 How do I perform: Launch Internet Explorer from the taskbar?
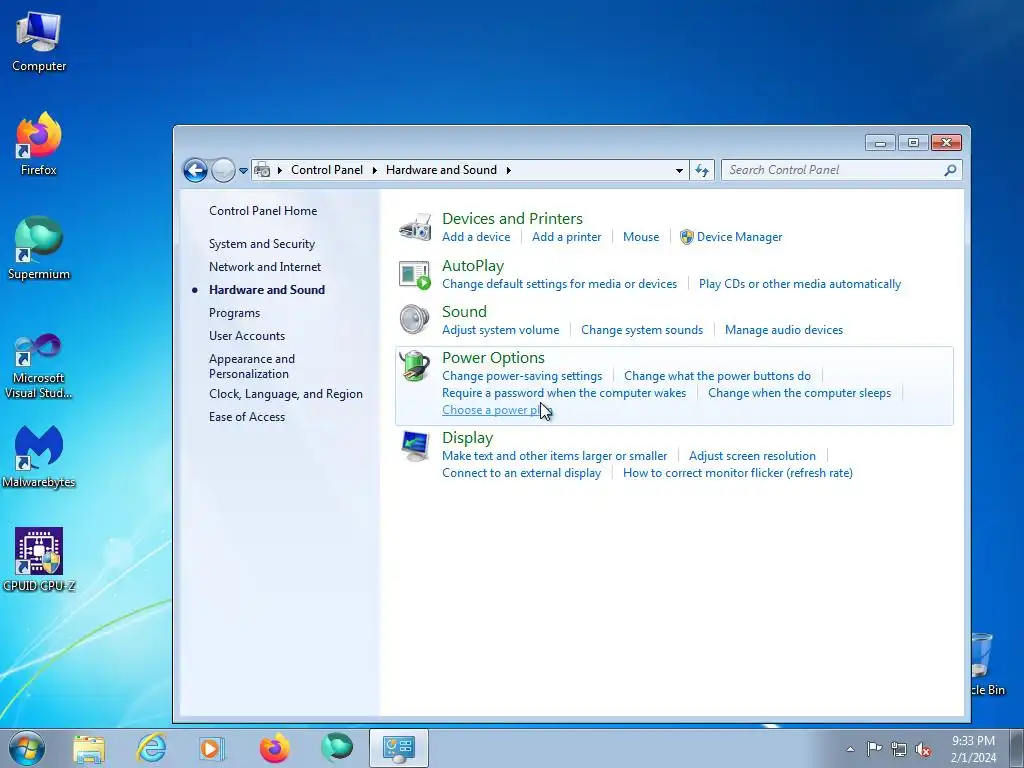click(151, 748)
